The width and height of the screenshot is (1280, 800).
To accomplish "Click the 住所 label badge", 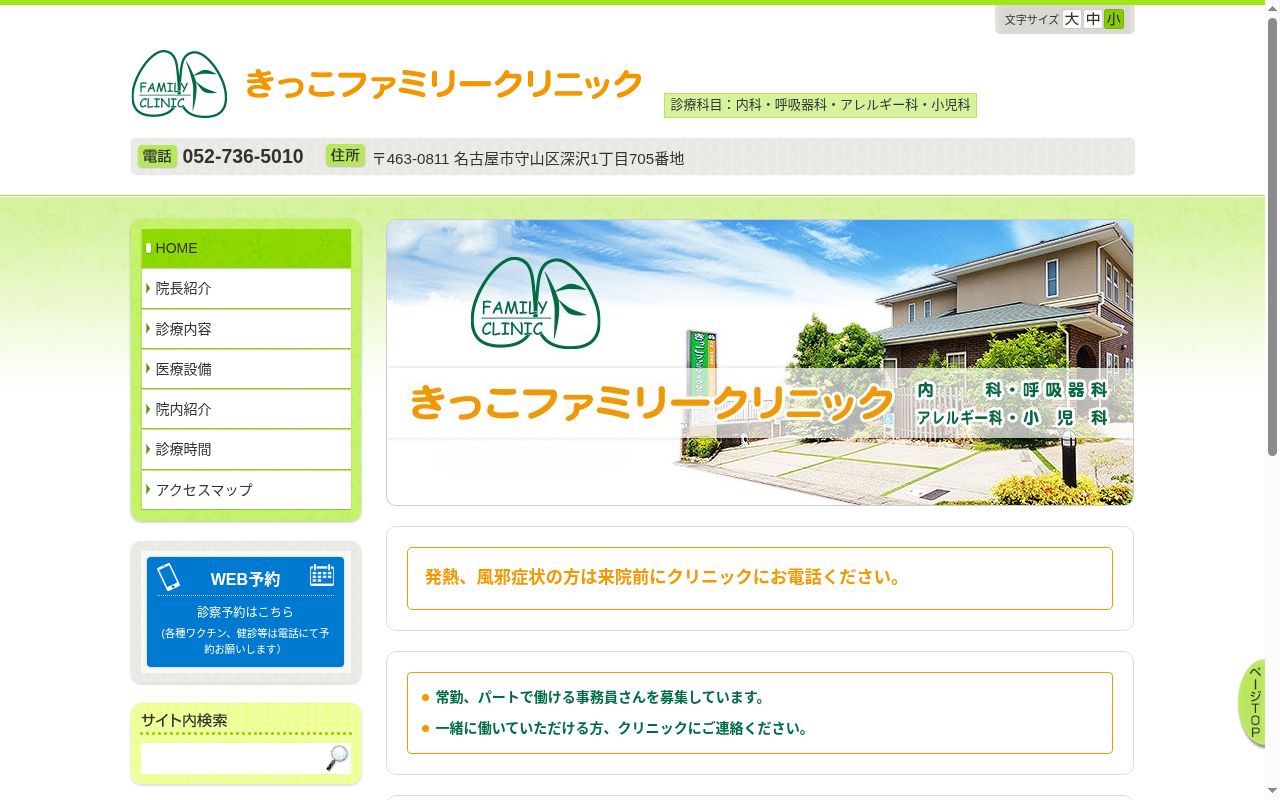I will [345, 155].
